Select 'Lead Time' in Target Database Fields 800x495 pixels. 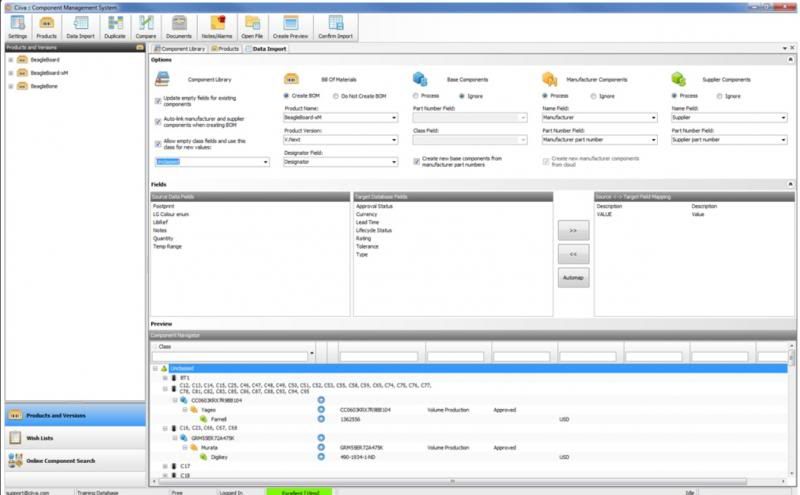(367, 222)
